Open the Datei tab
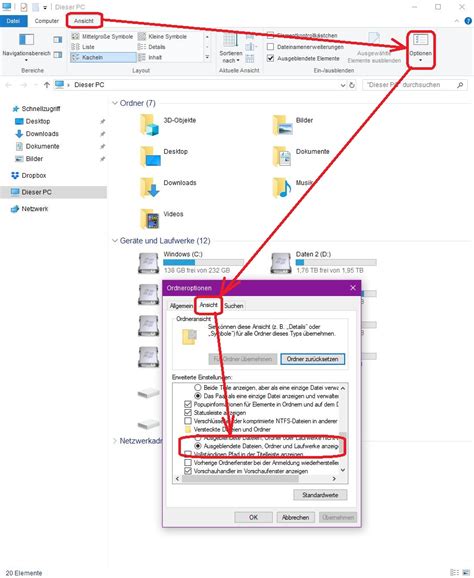The height and width of the screenshot is (578, 474). click(x=13, y=21)
